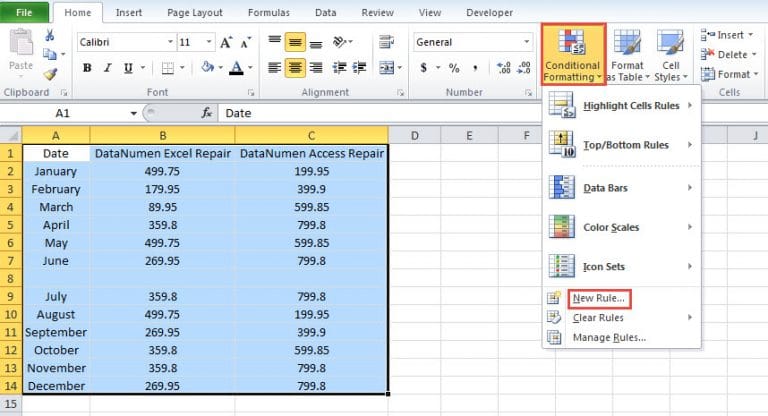Switch to the Formulas tab
Screen dimensions: 768x416
click(x=268, y=13)
